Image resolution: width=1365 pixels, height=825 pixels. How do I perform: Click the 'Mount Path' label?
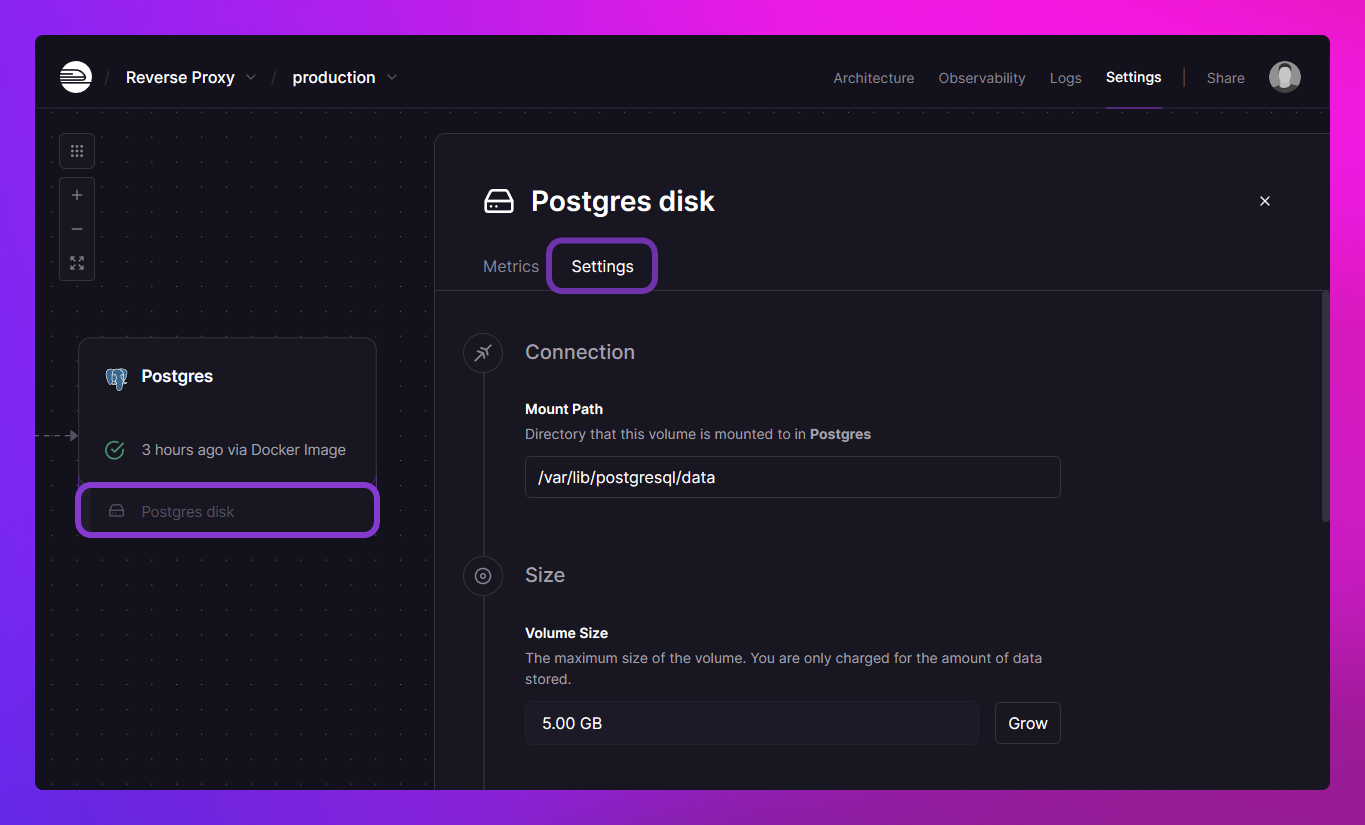(x=564, y=409)
